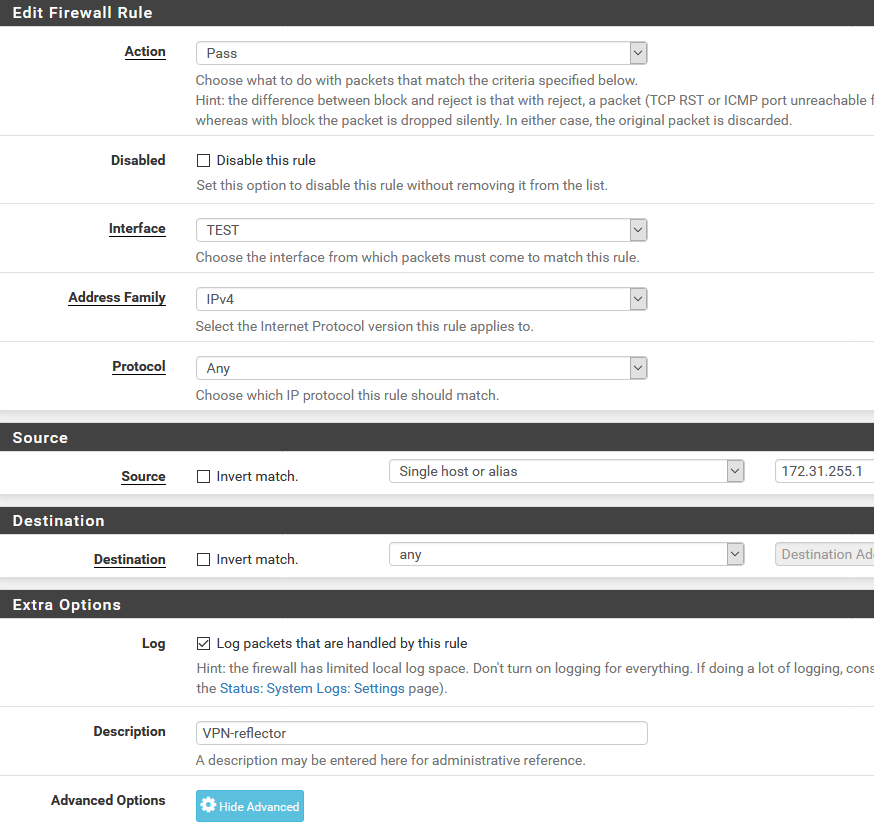The image size is (874, 827).
Task: Open the Source type dropdown Single host
Action: click(x=566, y=471)
